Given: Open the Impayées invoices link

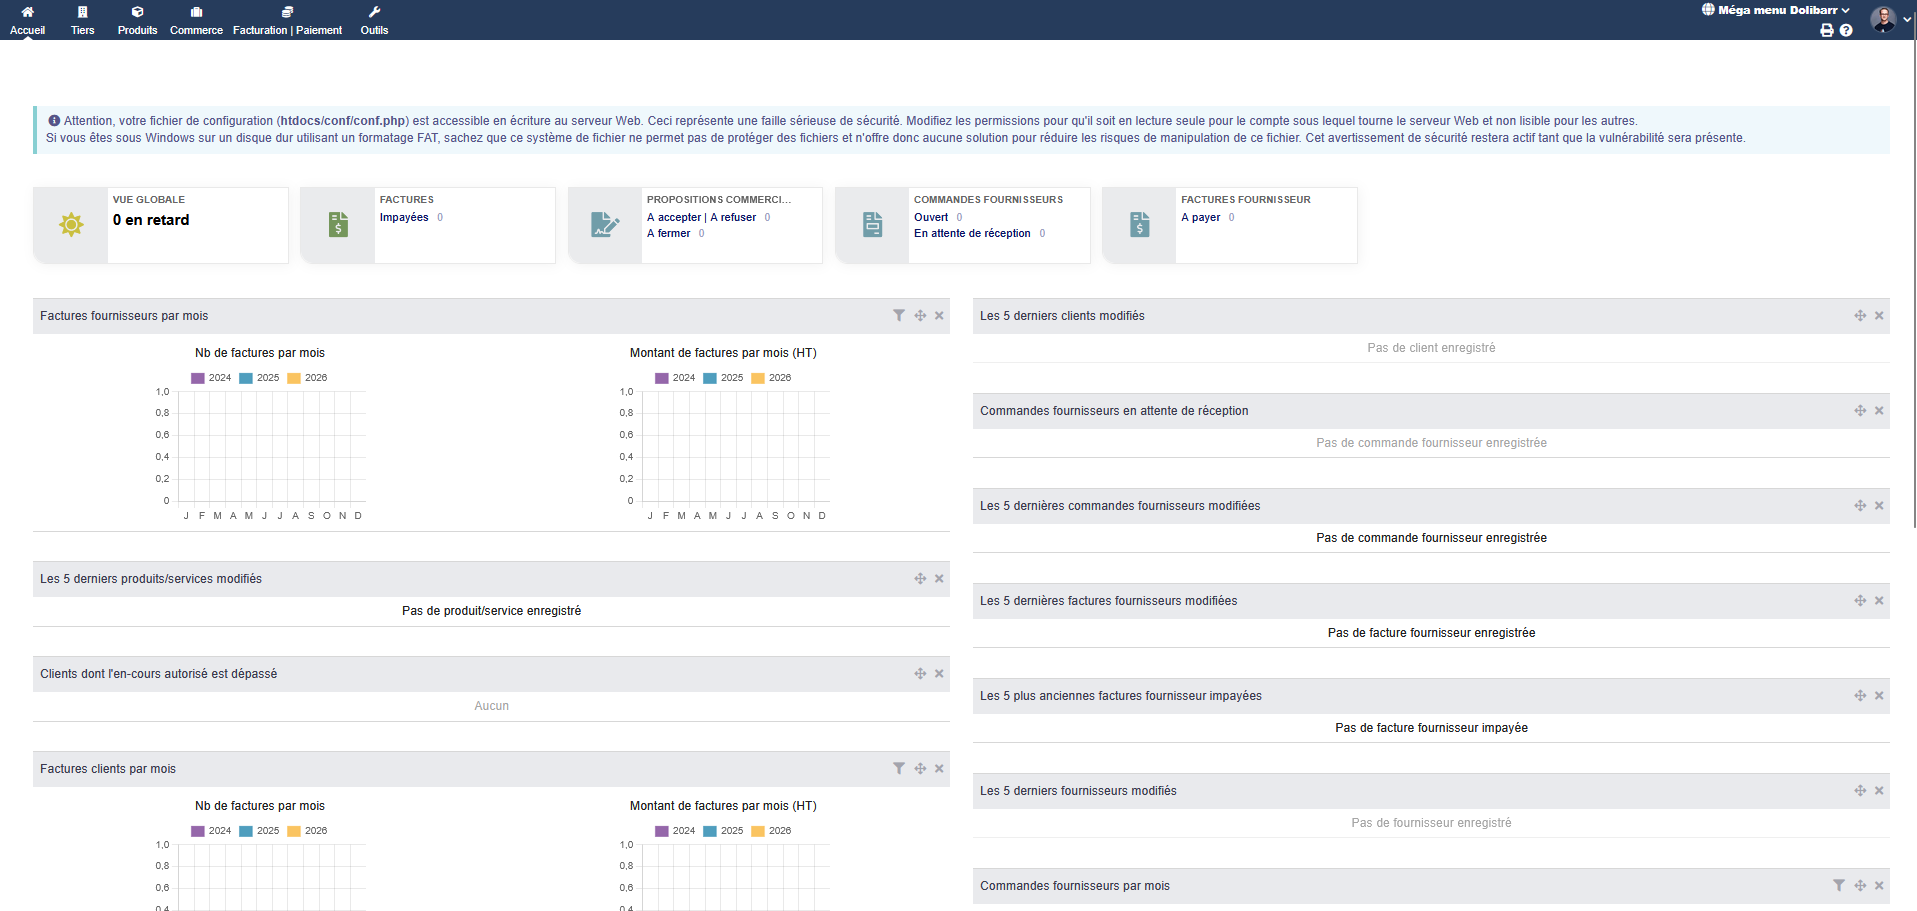Looking at the screenshot, I should pos(404,217).
